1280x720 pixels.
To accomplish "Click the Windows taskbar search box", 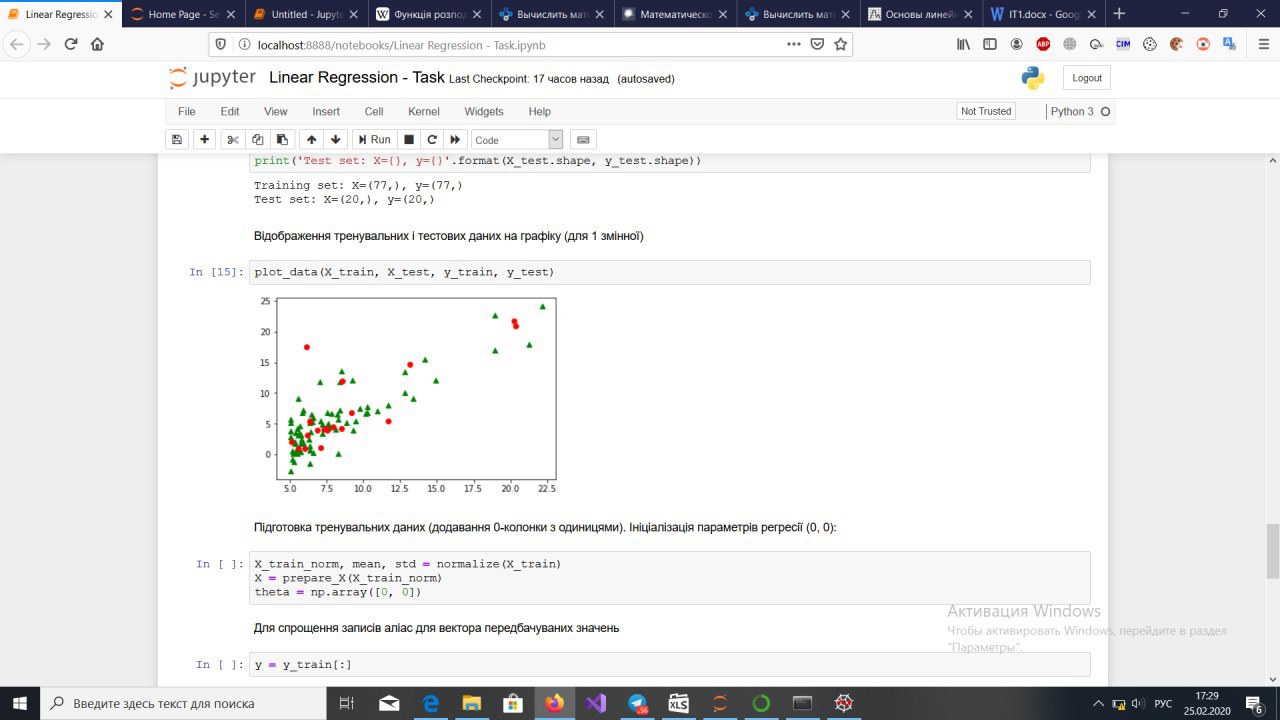I will [183, 703].
